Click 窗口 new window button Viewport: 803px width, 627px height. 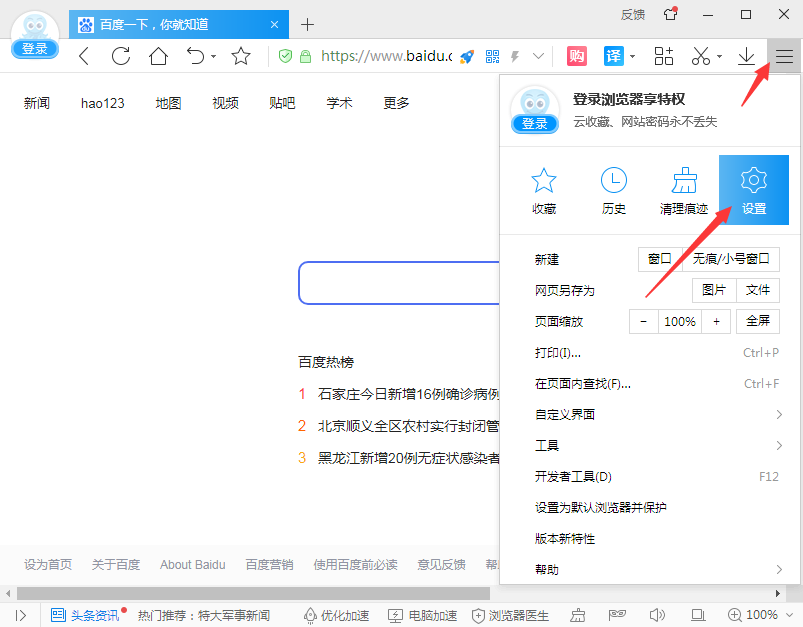click(x=660, y=259)
